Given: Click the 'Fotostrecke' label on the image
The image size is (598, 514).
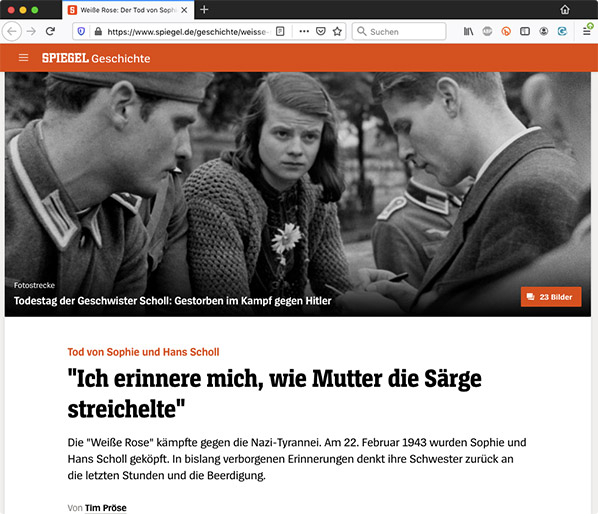Looking at the screenshot, I should 34,285.
